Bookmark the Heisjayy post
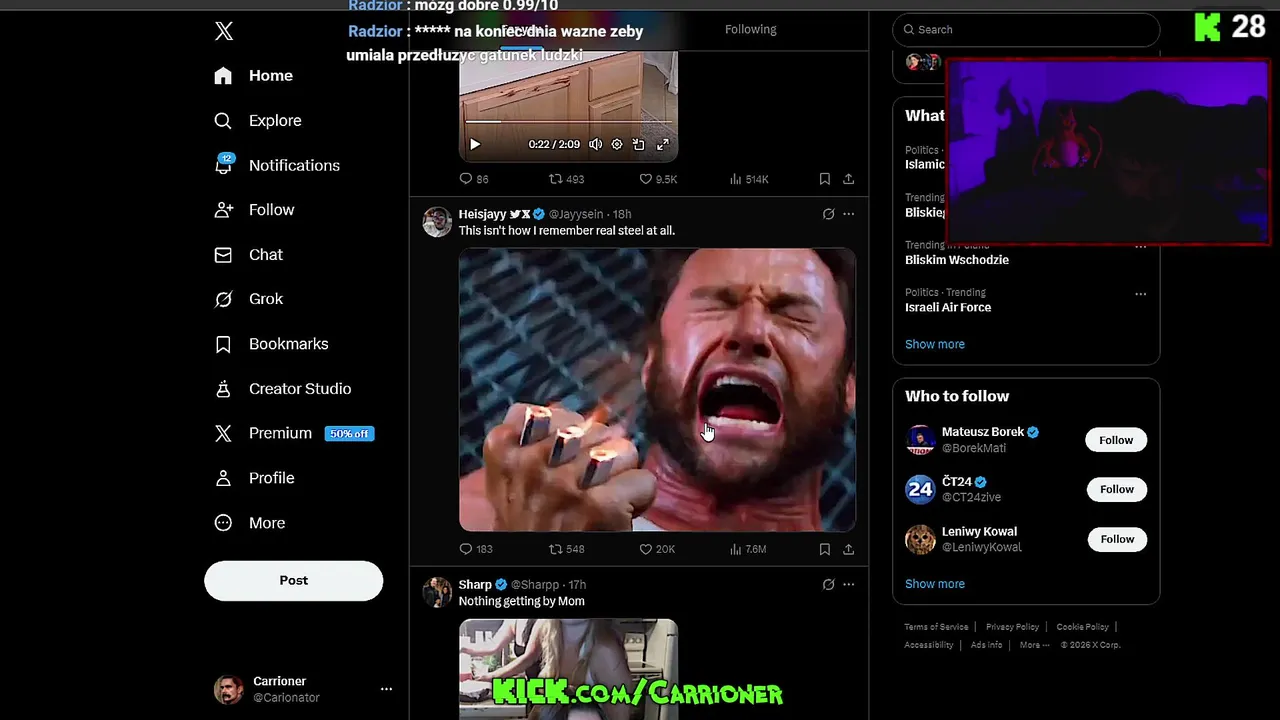This screenshot has height=720, width=1280. (824, 549)
